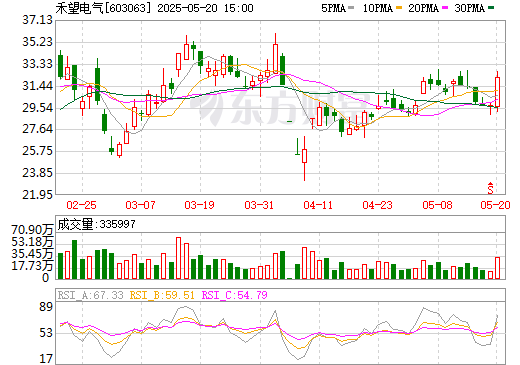The width and height of the screenshot is (520, 365).
Task: Click the 33.33 price axis label
Action: point(37,63)
